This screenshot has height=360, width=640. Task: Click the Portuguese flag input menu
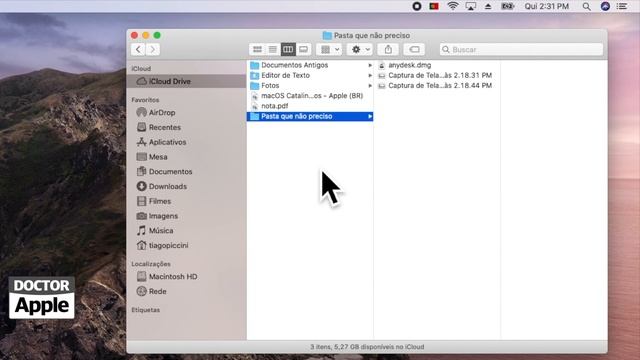coord(434,6)
